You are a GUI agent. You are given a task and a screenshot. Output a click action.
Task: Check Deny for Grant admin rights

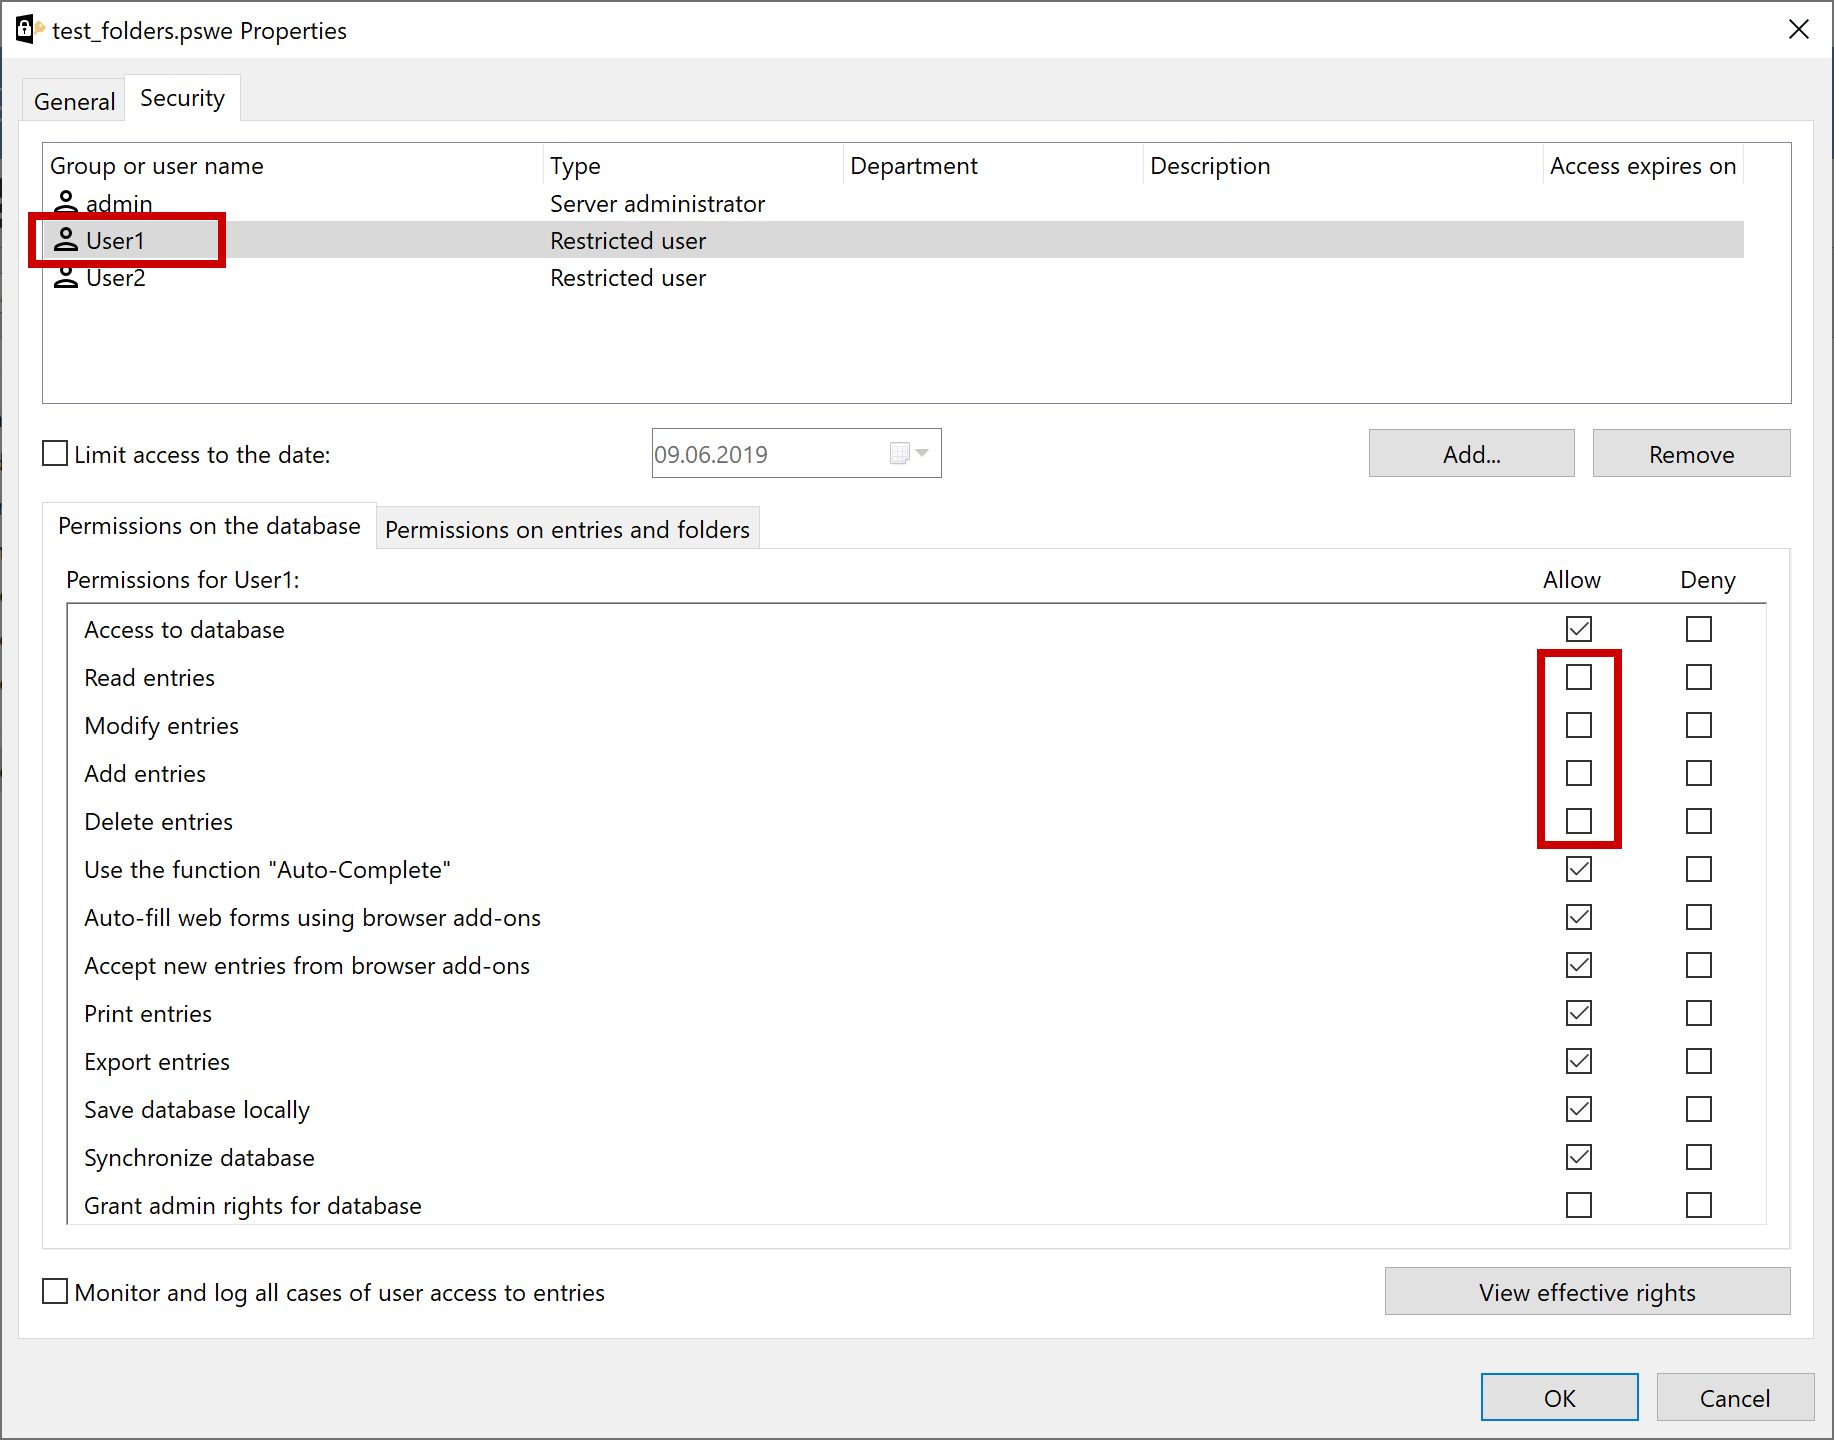tap(1699, 1205)
